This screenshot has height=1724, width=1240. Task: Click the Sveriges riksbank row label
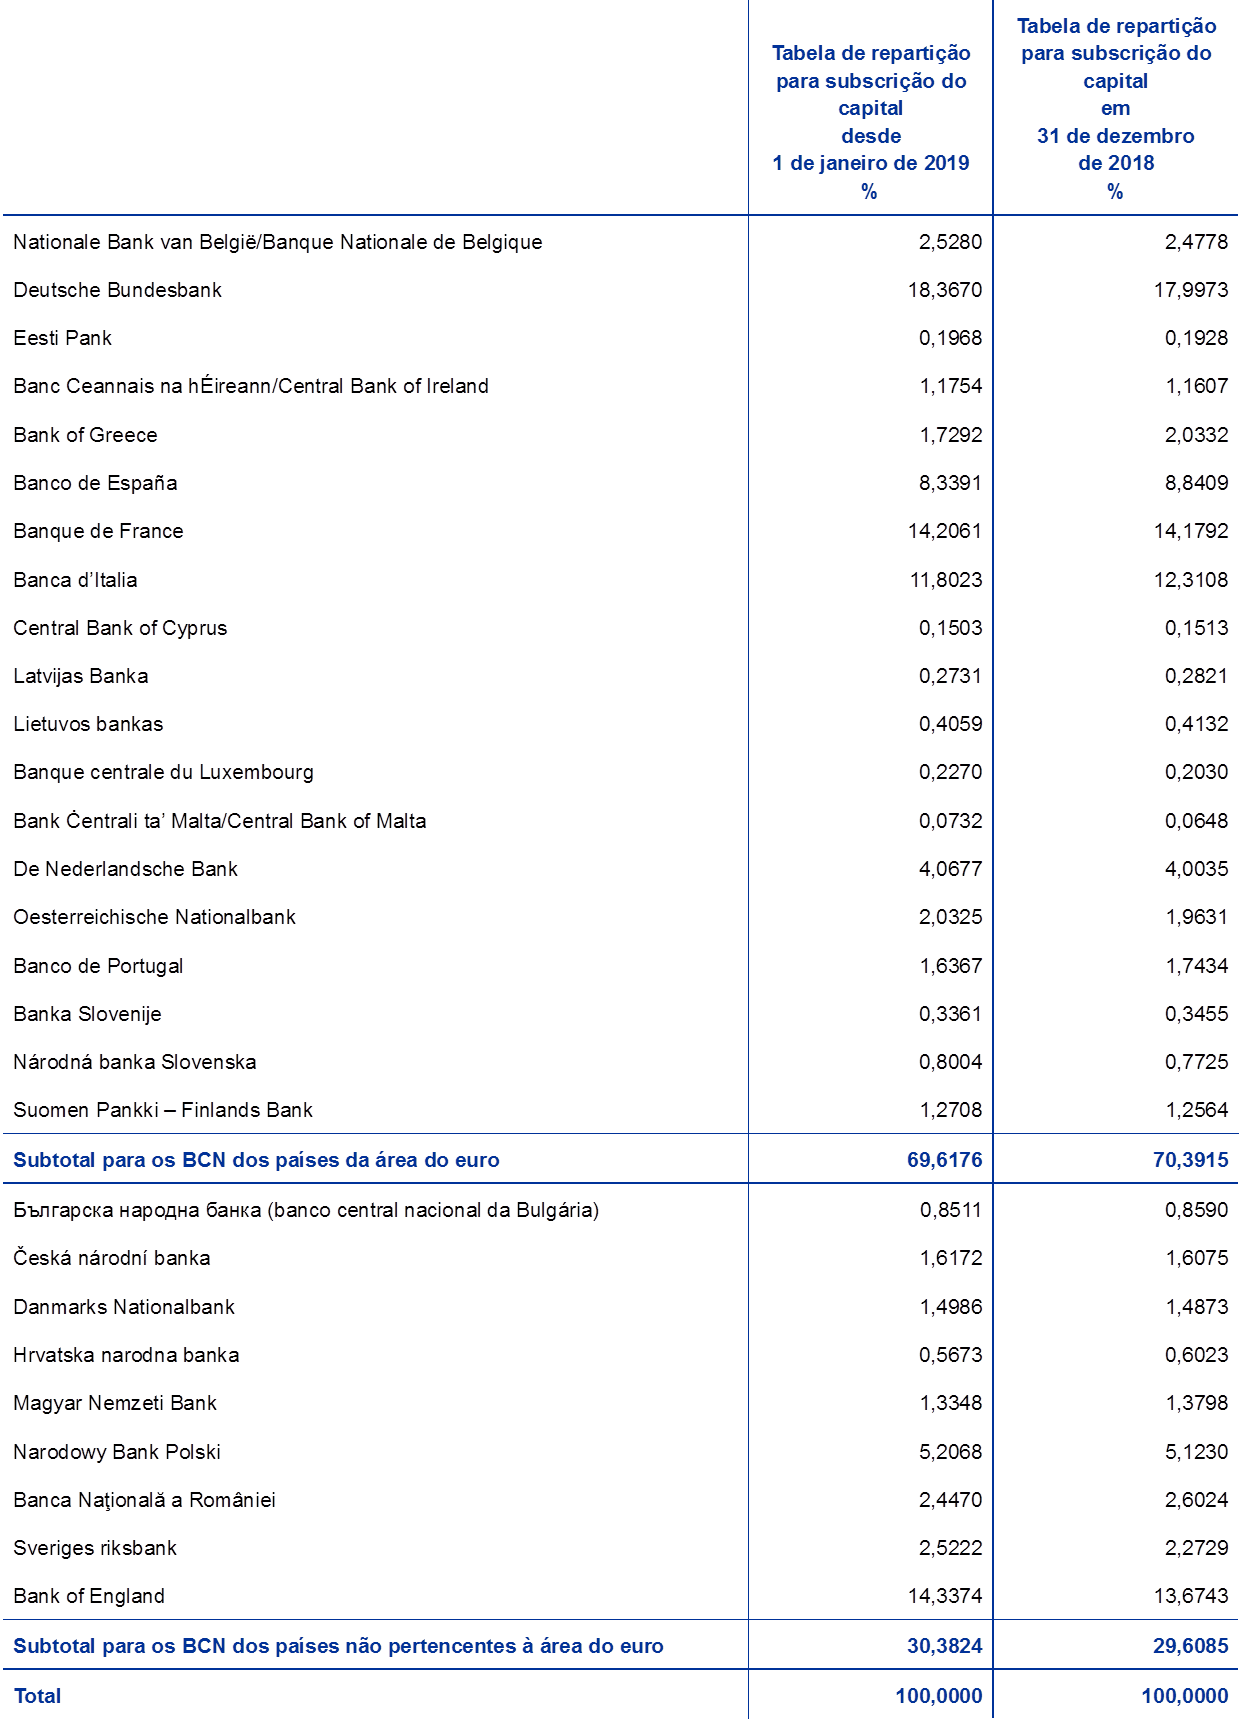[95, 1548]
